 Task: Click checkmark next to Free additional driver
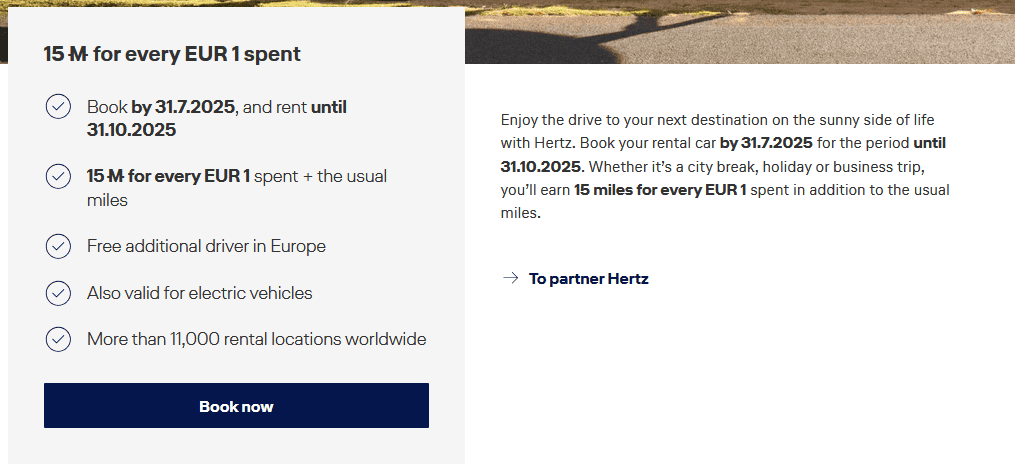pyautogui.click(x=58, y=246)
